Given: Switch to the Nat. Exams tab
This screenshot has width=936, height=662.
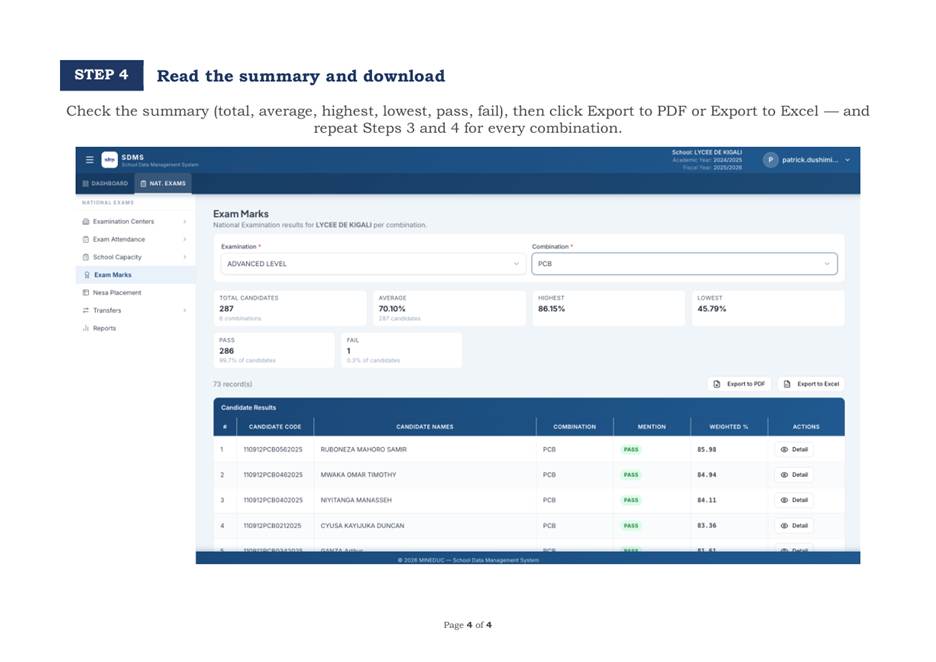Looking at the screenshot, I should point(163,183).
